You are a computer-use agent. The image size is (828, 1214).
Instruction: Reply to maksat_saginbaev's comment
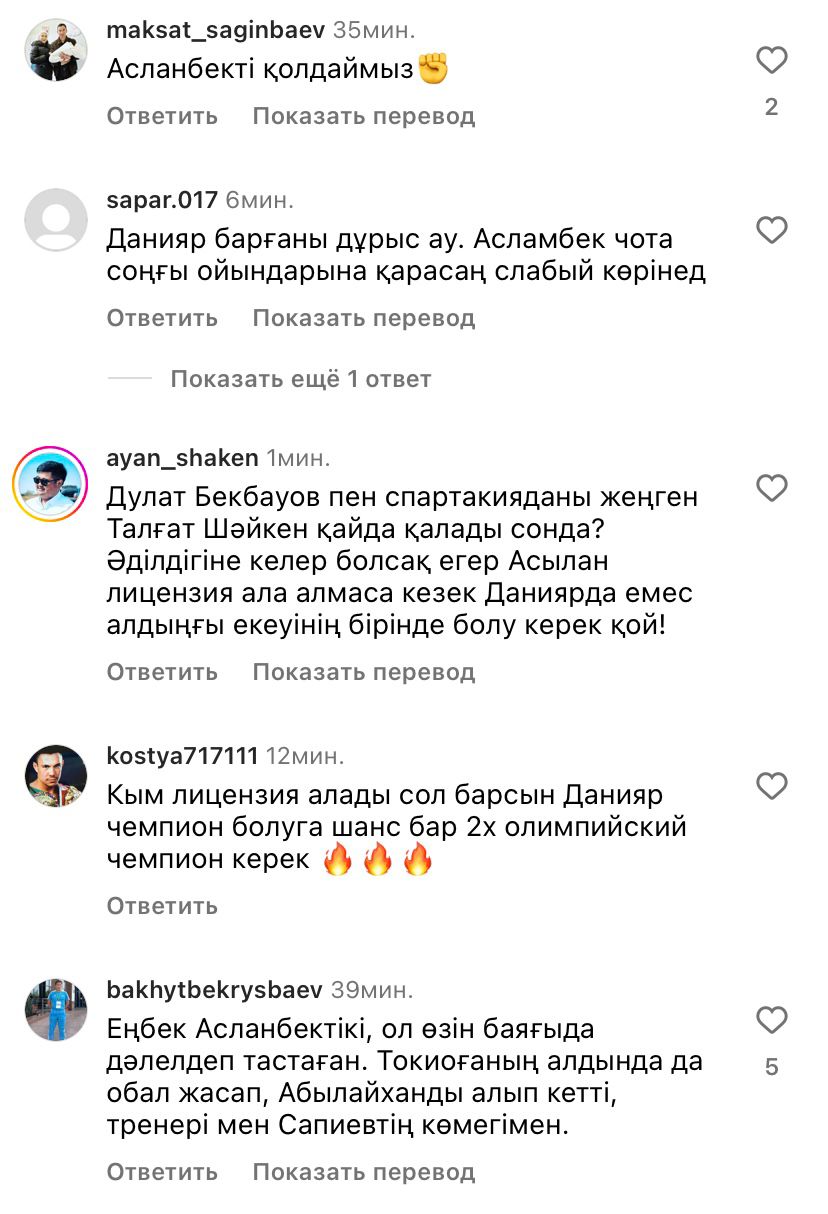point(162,116)
